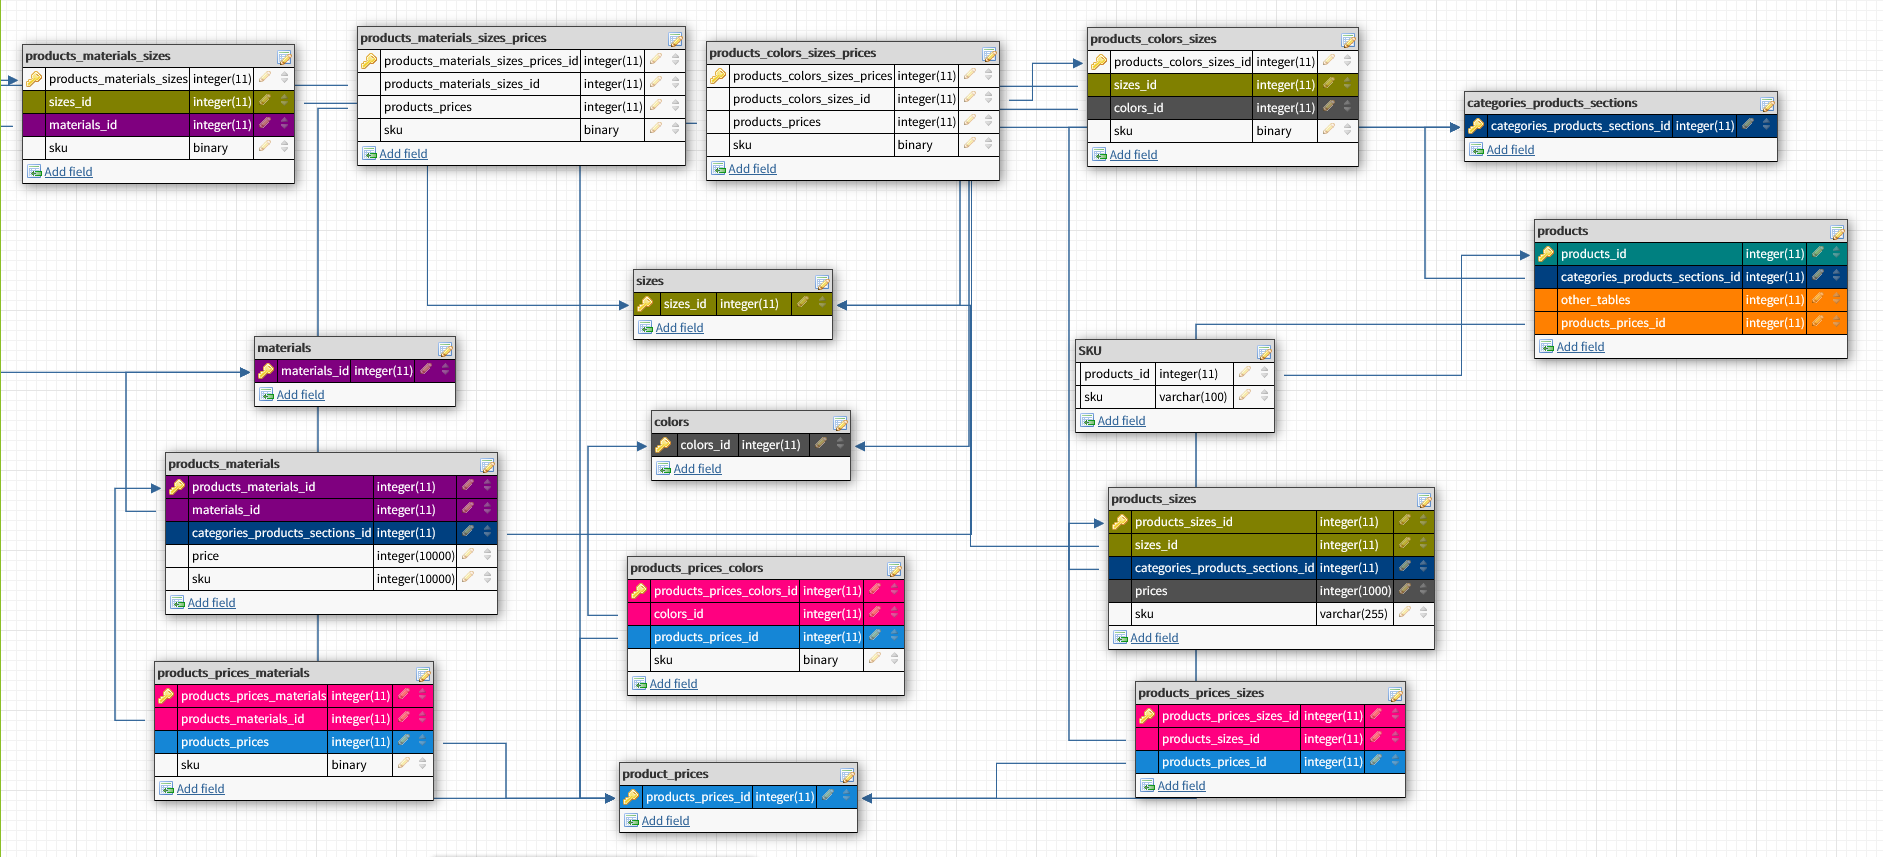Use reorder arrows on categories_products_sections_id in products_materials
1883x857 pixels.
pyautogui.click(x=488, y=532)
